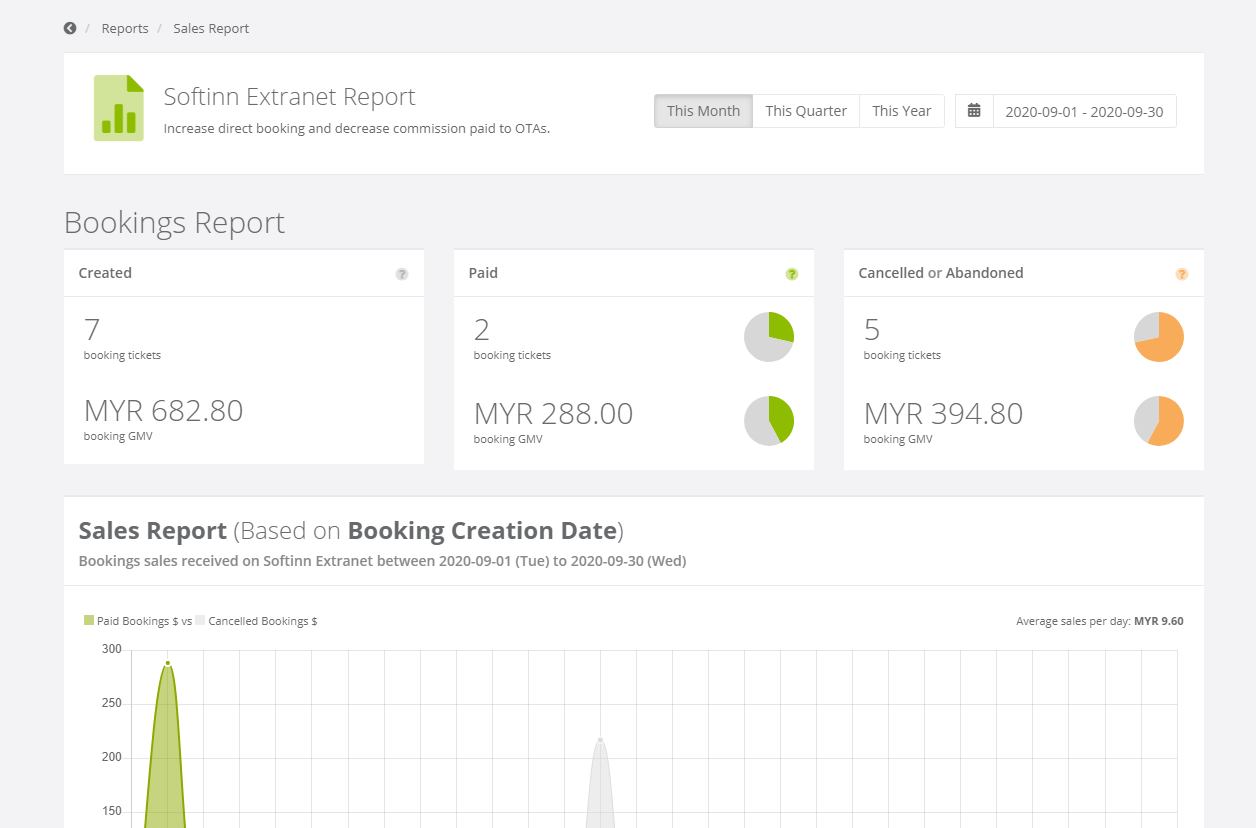Toggle Cancelled Bookings $ legend swatch

(x=200, y=621)
